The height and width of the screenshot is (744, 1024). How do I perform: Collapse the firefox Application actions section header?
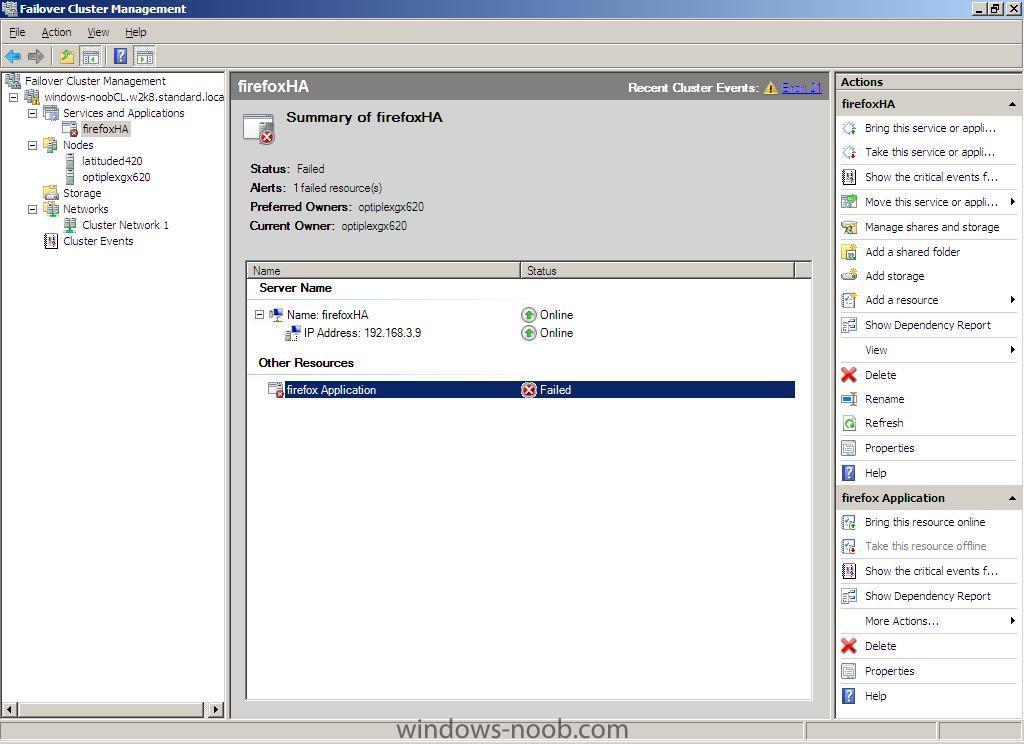(x=1012, y=498)
